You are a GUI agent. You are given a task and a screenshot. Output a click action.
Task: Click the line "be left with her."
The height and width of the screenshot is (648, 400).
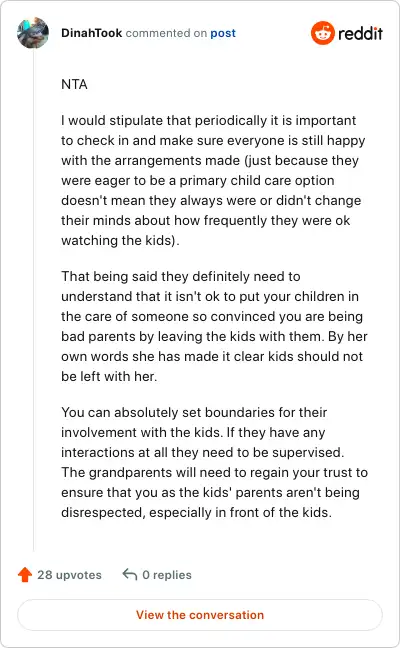(x=109, y=376)
